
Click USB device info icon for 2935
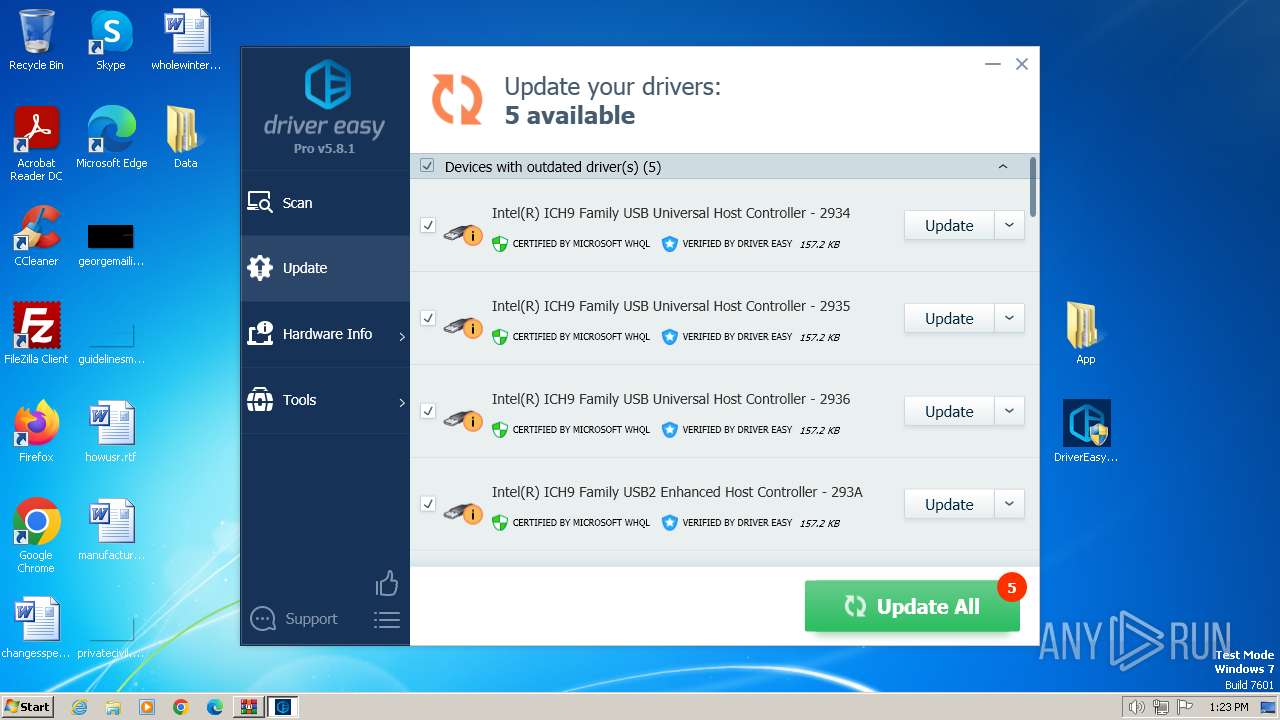click(x=463, y=328)
